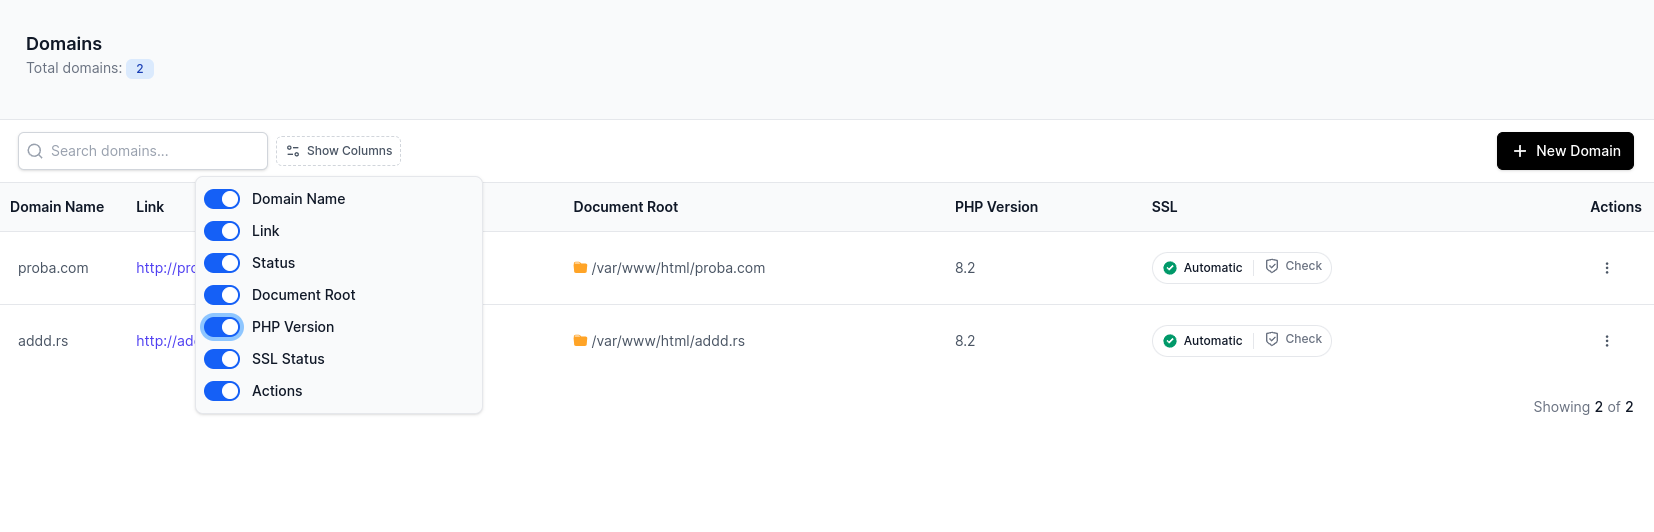The height and width of the screenshot is (532, 1654).
Task: Click the Show Columns sliders icon
Action: pyautogui.click(x=293, y=151)
